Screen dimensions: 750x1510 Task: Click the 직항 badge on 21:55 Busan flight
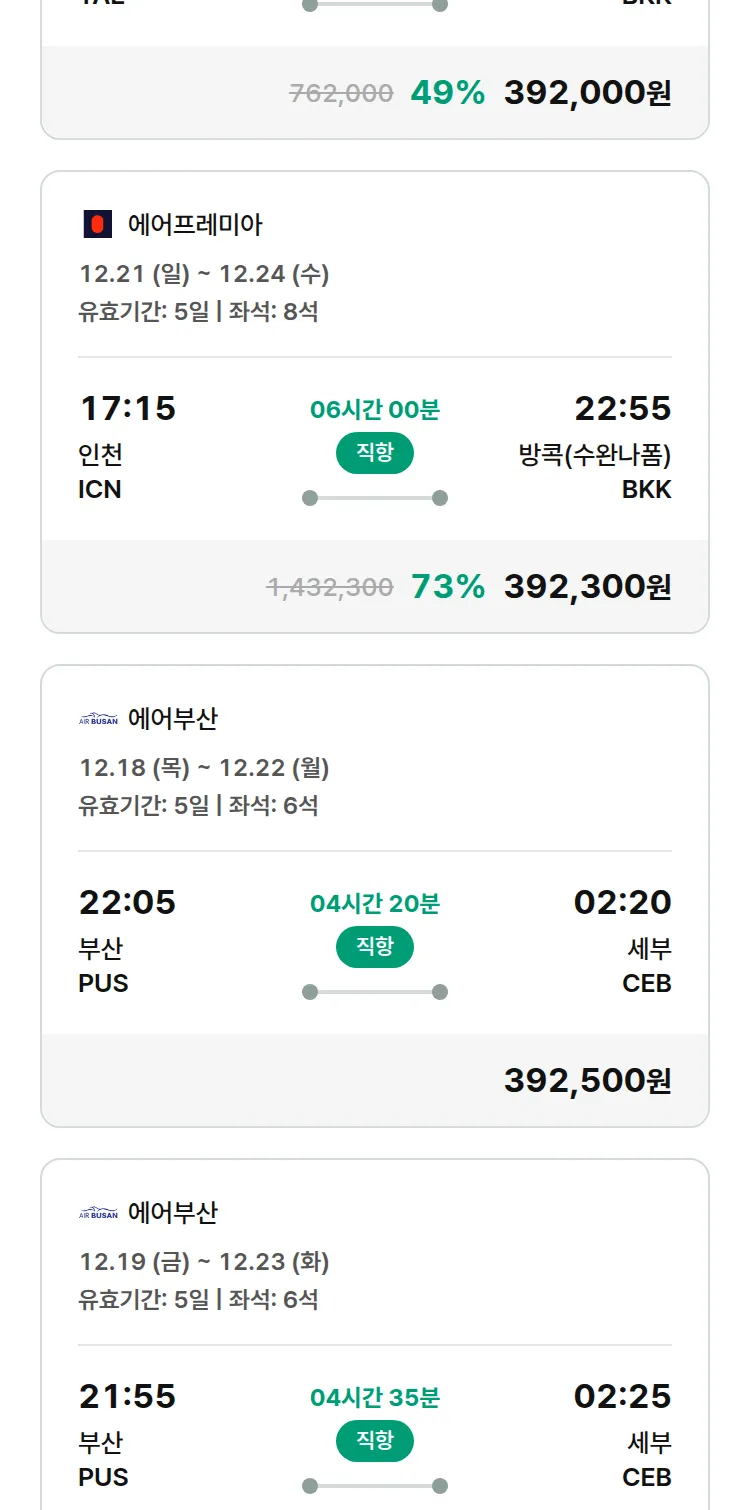point(375,1441)
